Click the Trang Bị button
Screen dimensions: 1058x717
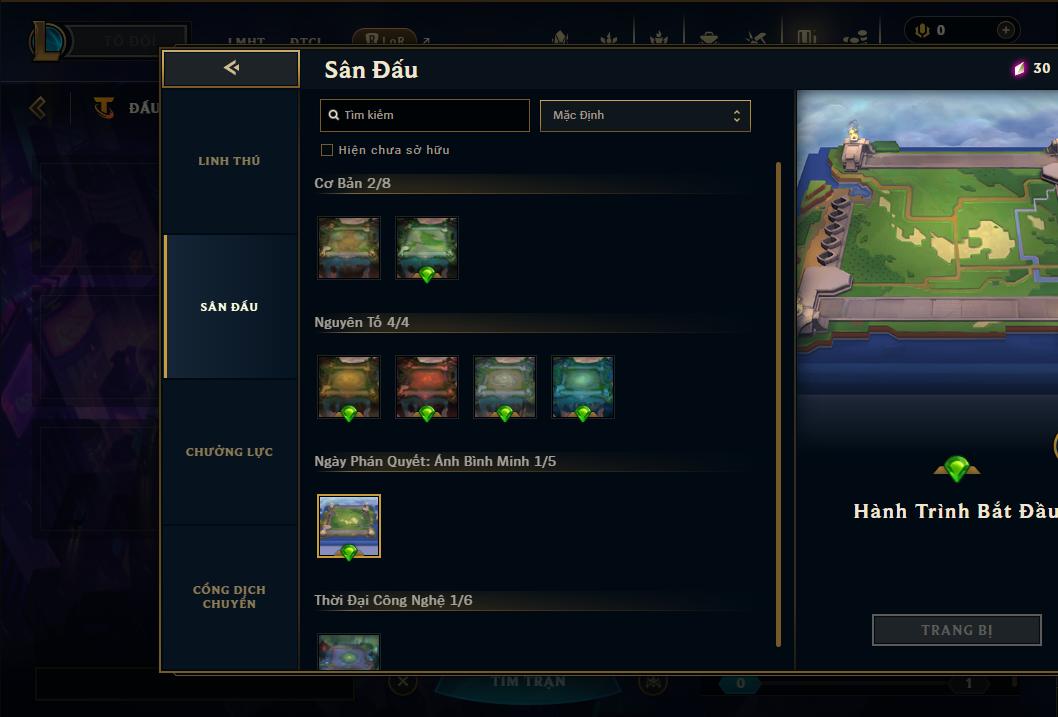pyautogui.click(x=957, y=630)
